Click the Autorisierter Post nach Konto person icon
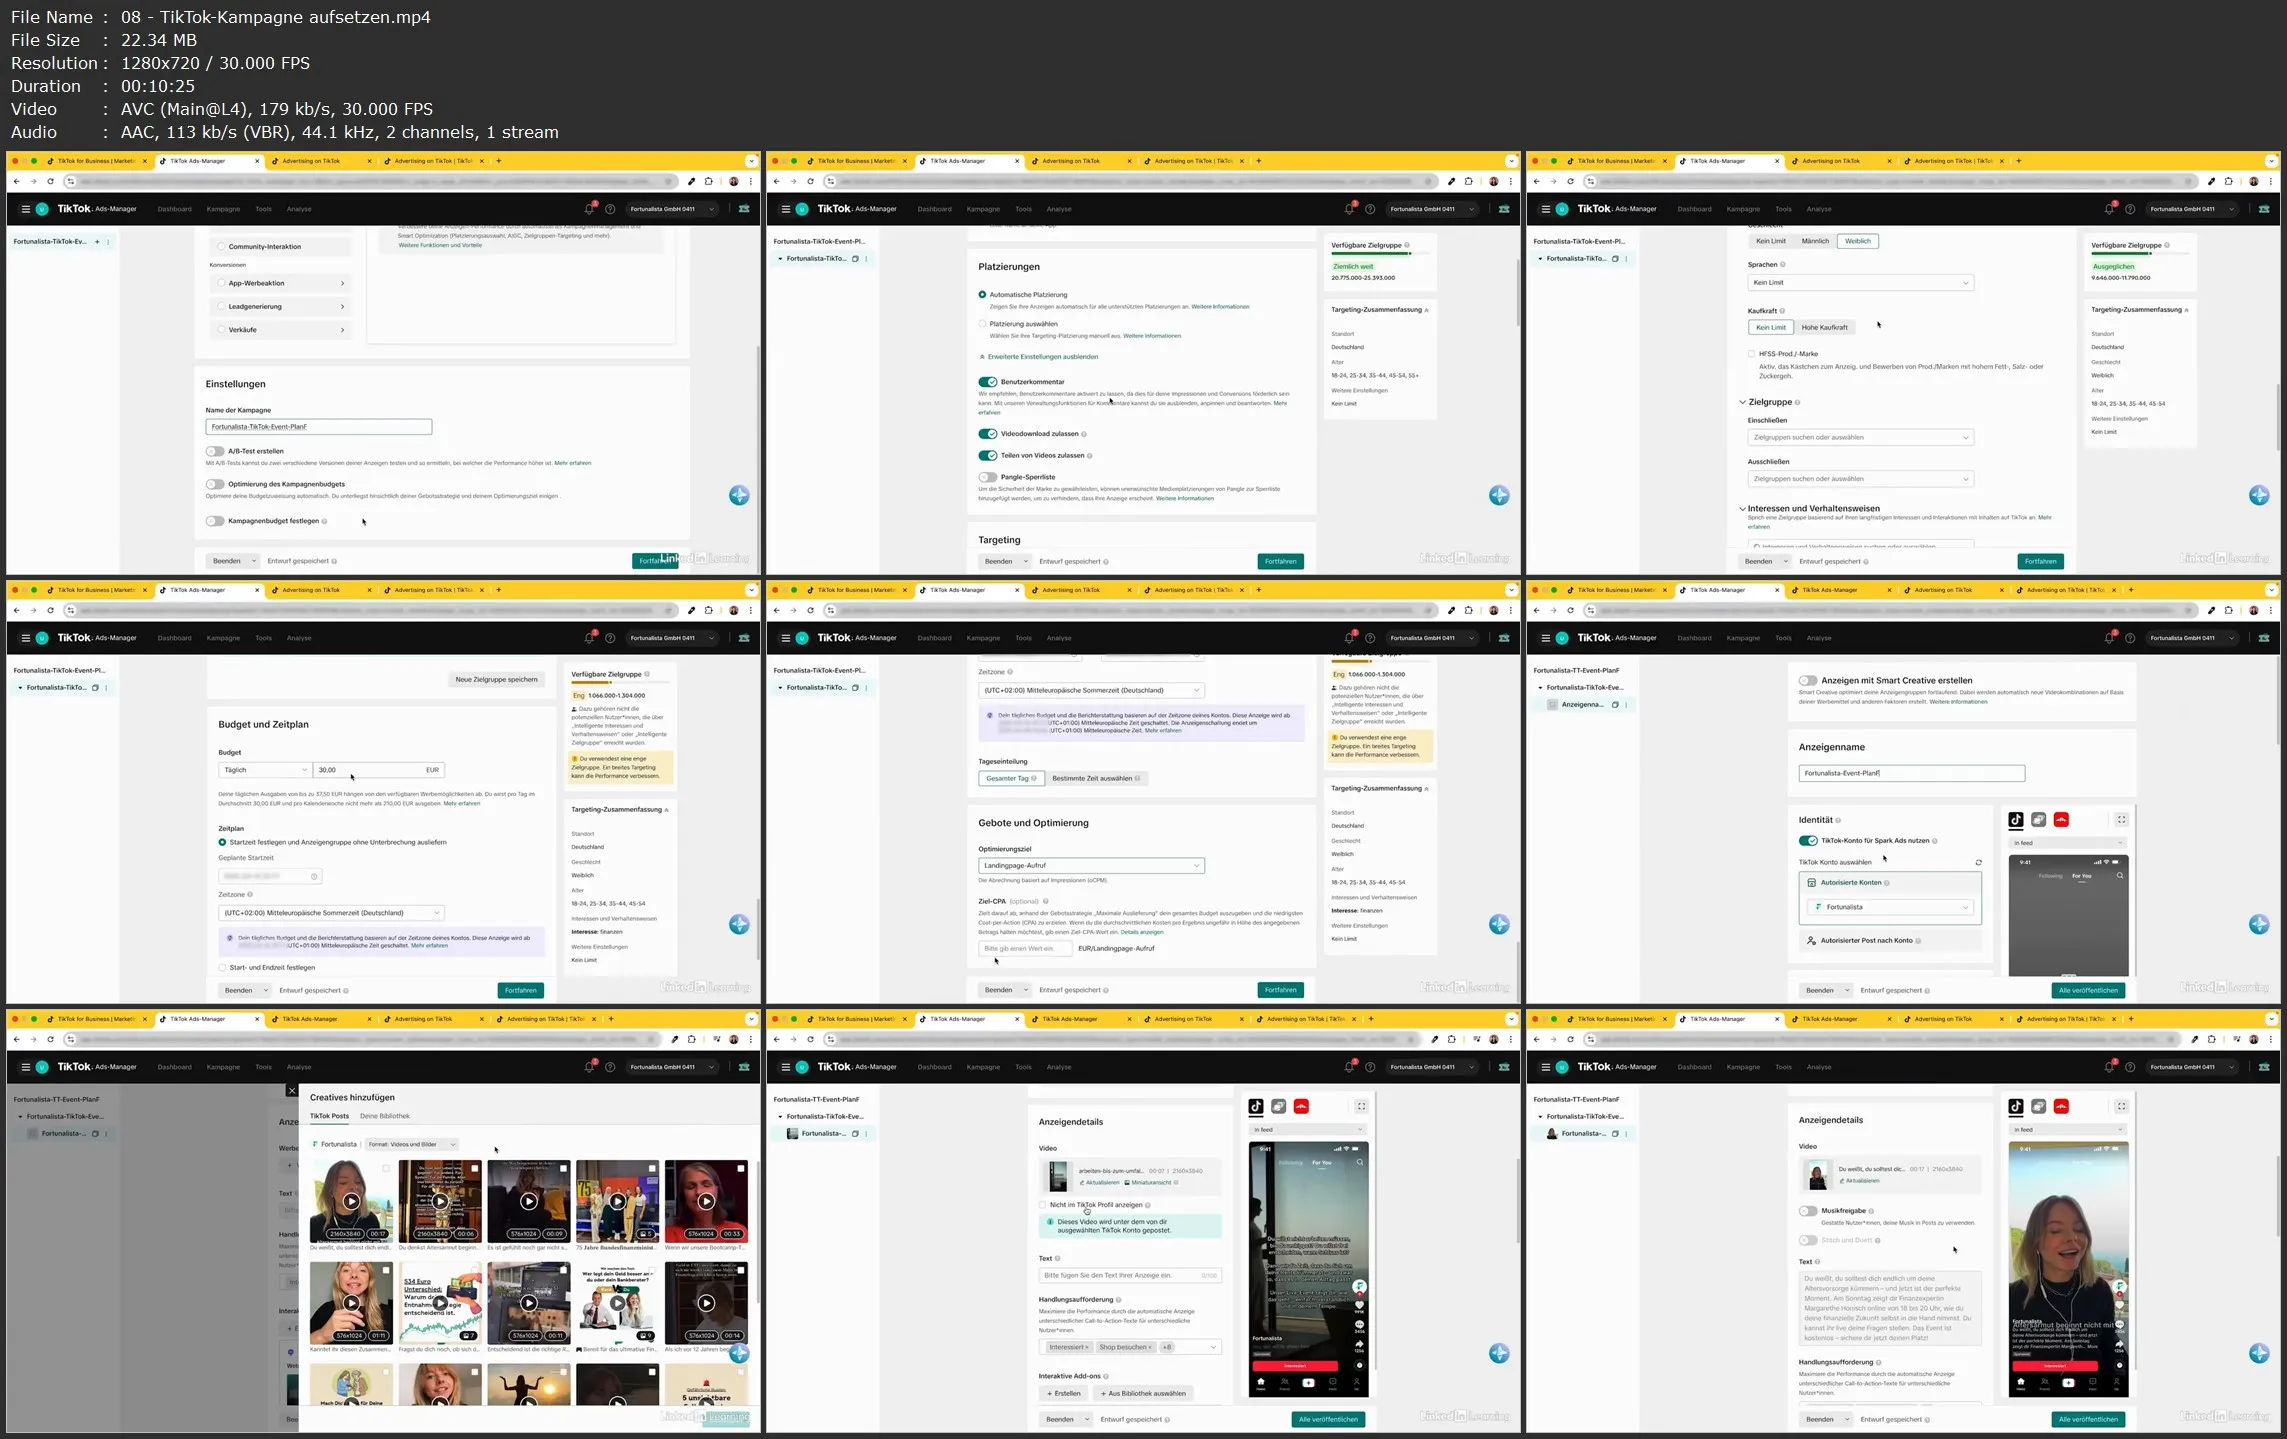 click(1811, 941)
